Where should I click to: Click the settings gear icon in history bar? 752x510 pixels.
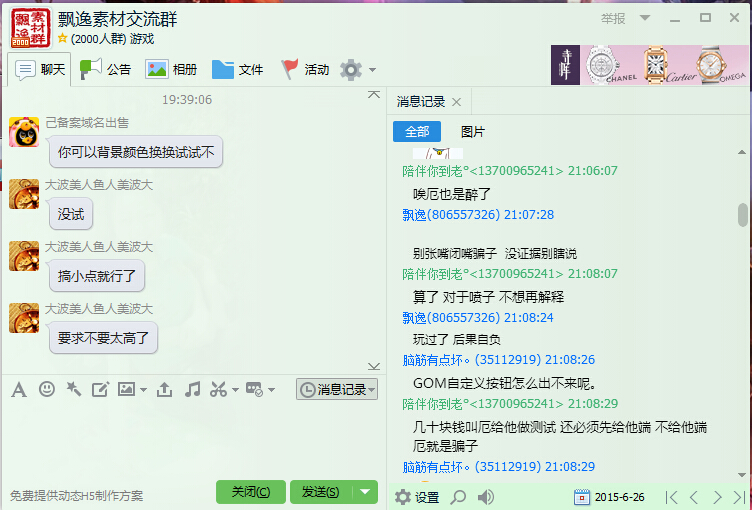tap(403, 497)
